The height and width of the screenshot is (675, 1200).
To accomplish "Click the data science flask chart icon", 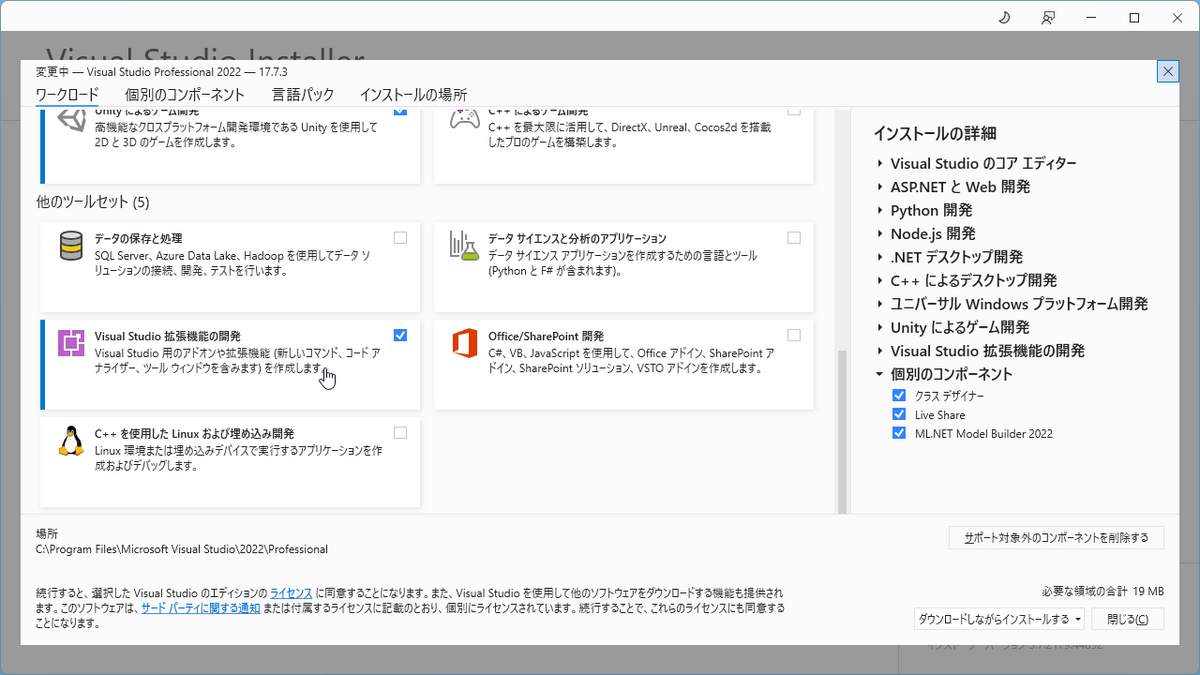I will tap(464, 246).
